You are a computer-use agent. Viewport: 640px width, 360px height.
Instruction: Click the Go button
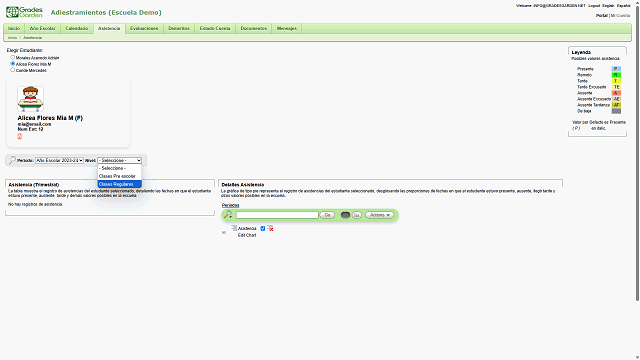point(327,215)
